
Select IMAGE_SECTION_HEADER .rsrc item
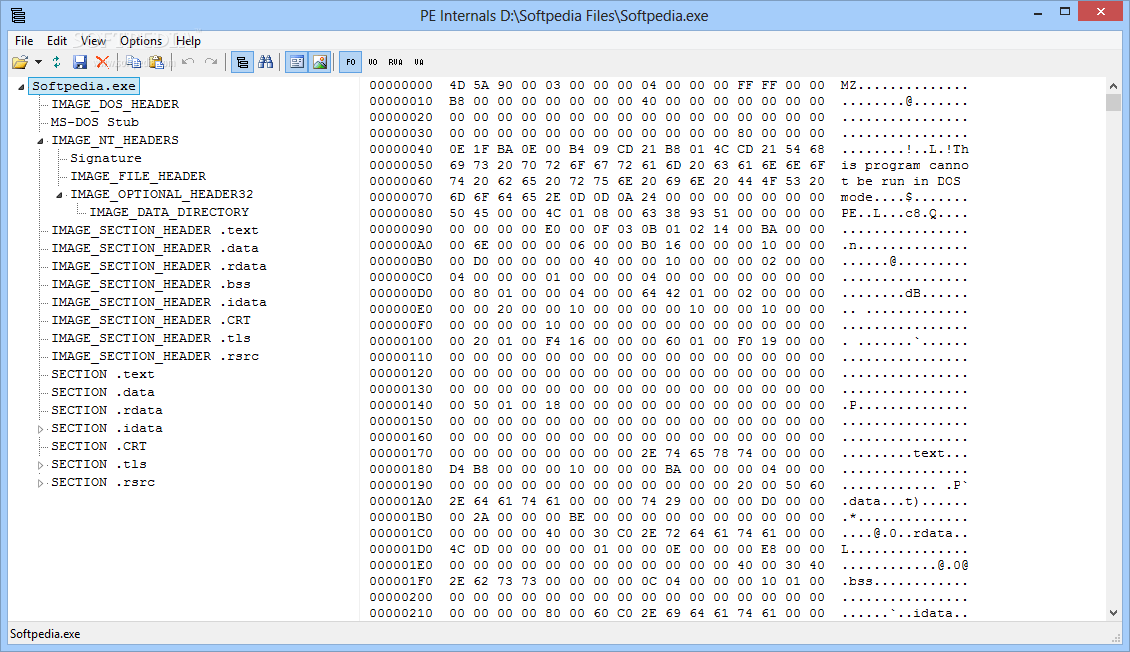pyautogui.click(x=154, y=357)
